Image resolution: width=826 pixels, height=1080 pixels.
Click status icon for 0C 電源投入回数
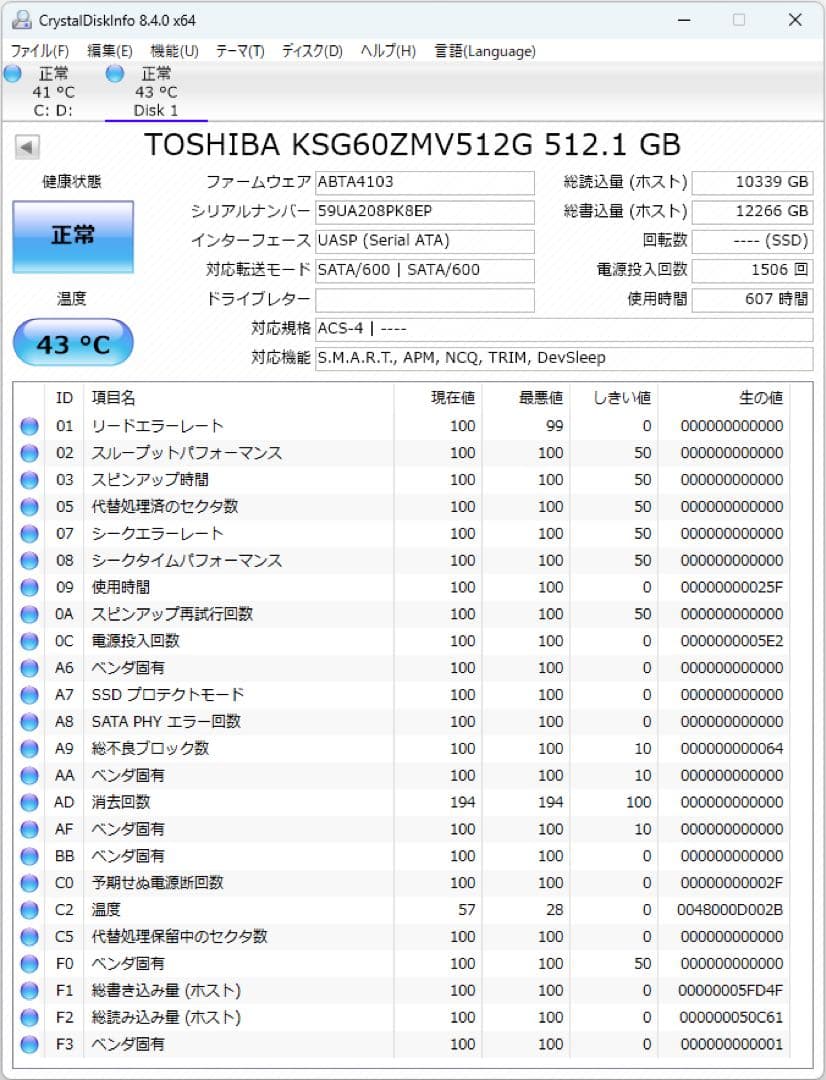[30, 641]
